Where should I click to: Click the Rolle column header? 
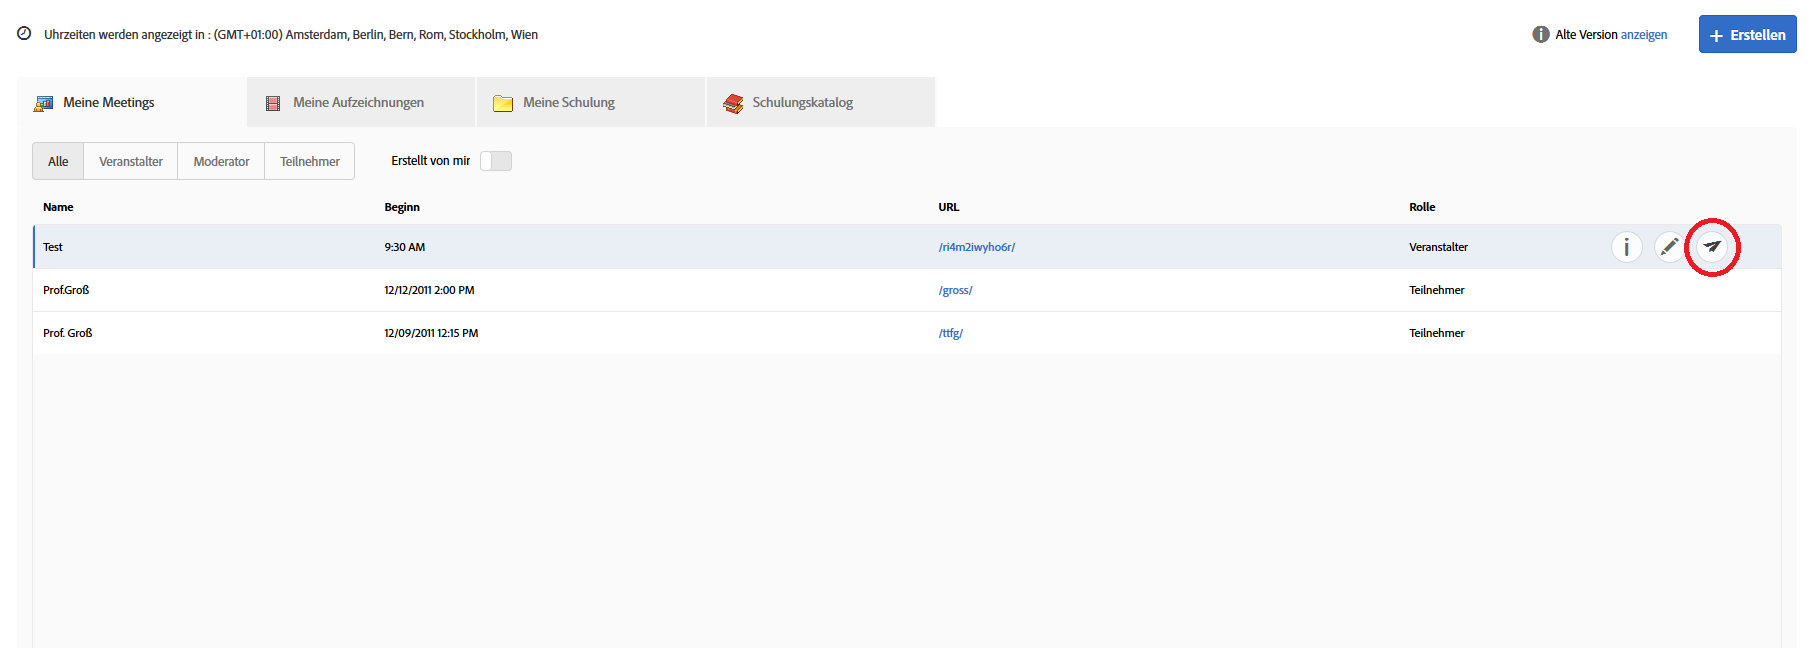pos(1422,207)
